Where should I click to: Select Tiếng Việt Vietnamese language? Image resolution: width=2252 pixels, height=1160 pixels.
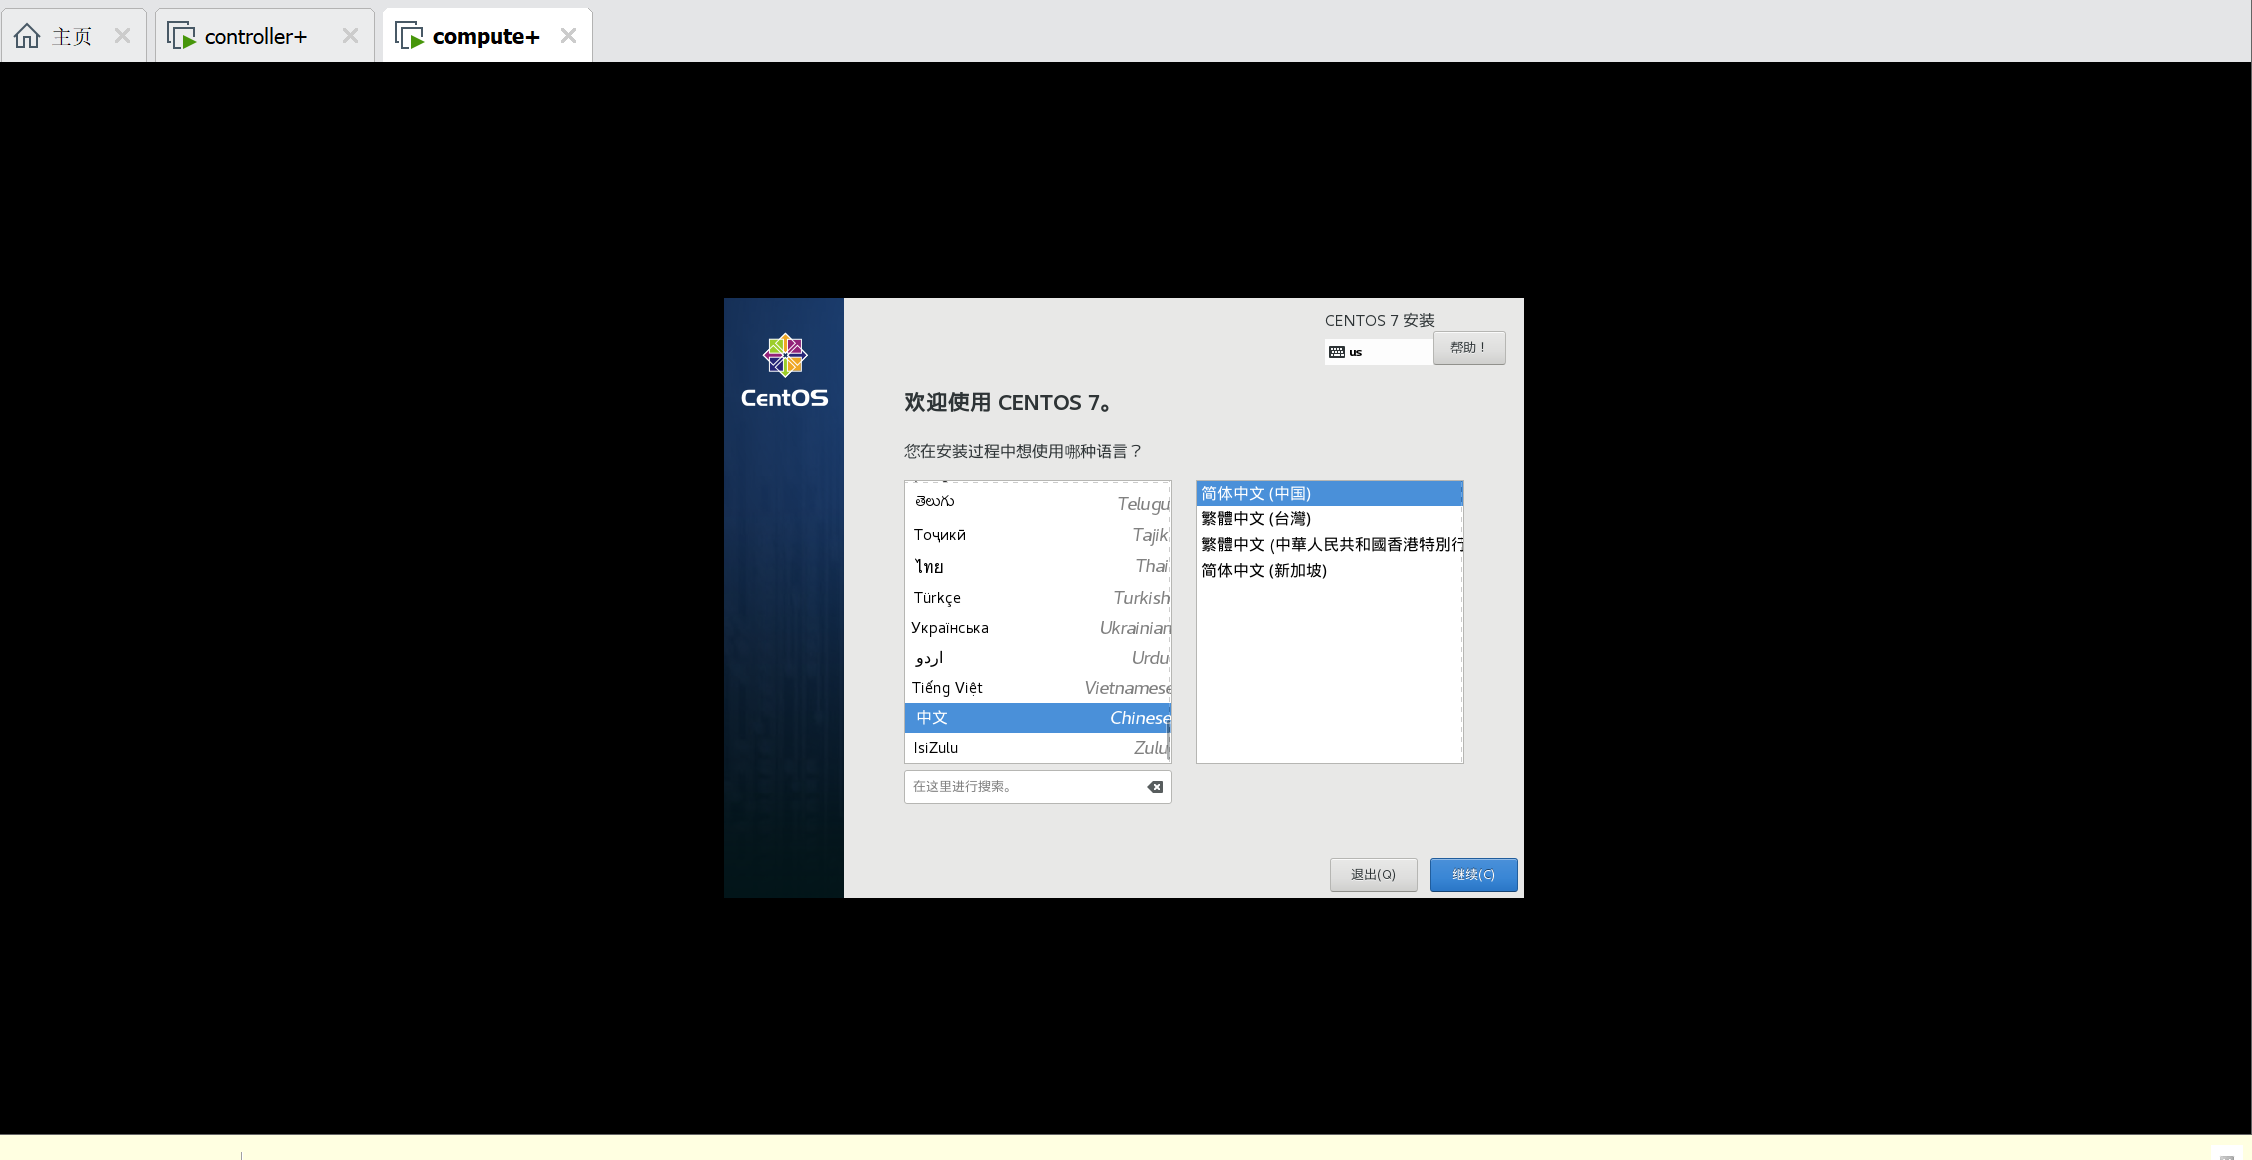click(1037, 687)
